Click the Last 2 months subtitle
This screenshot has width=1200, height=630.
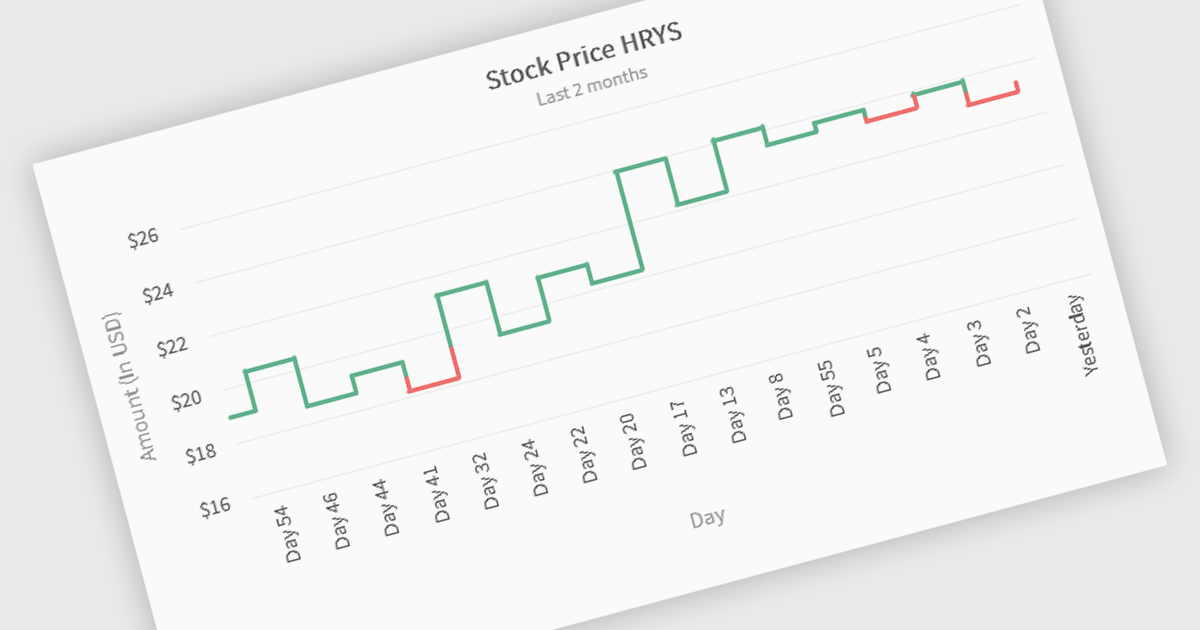(x=591, y=86)
